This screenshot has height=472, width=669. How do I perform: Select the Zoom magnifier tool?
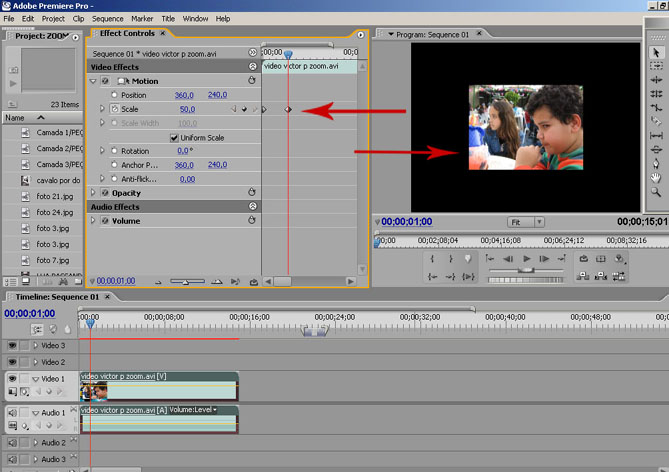pos(656,191)
